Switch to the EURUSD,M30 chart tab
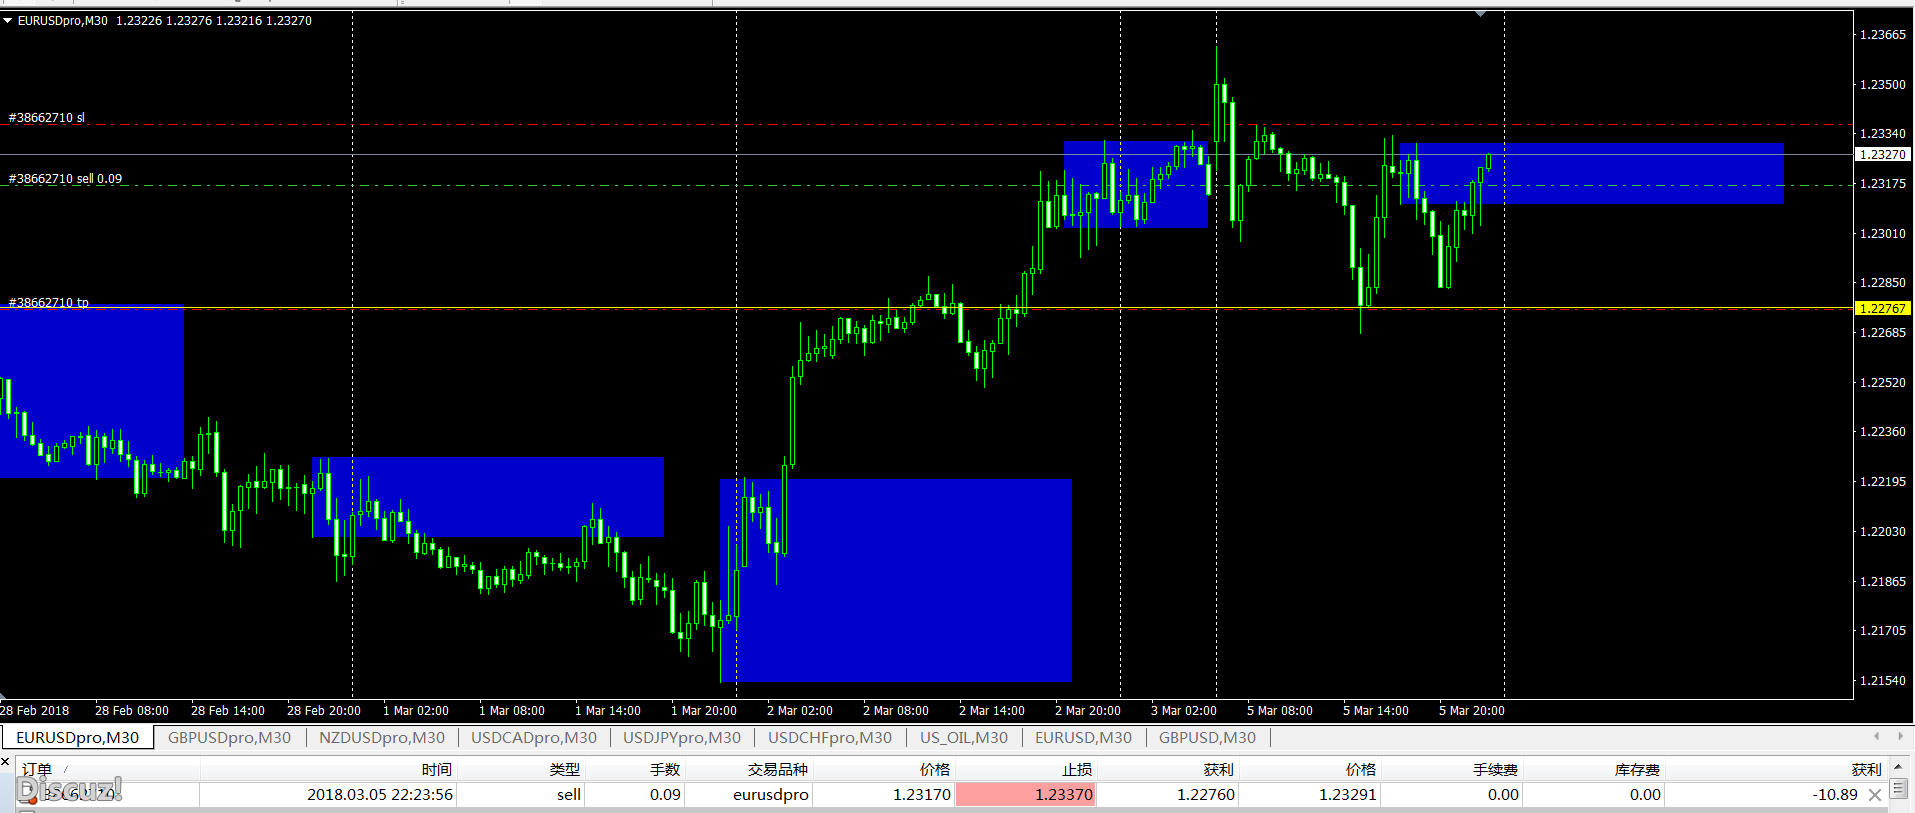The image size is (1915, 813). 1083,737
